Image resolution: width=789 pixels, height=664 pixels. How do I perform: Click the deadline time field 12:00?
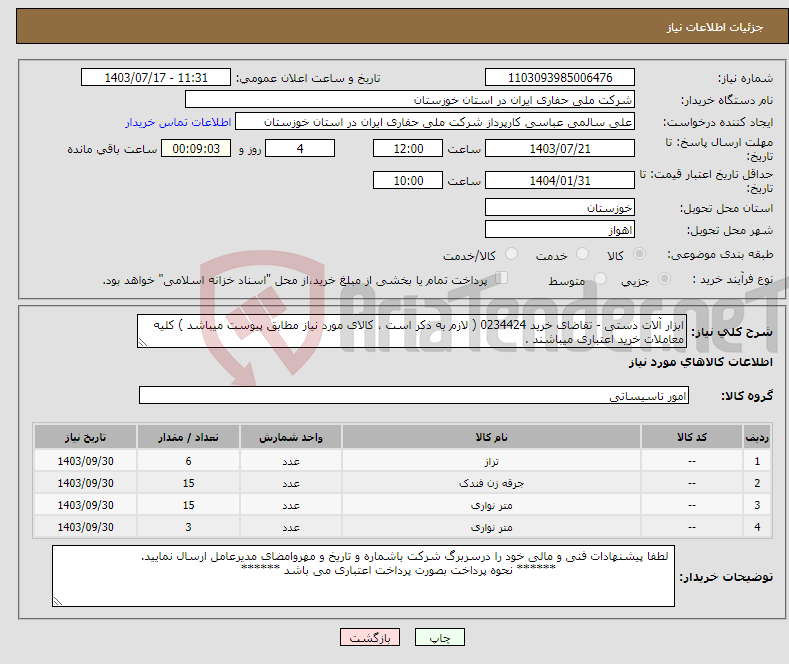408,148
